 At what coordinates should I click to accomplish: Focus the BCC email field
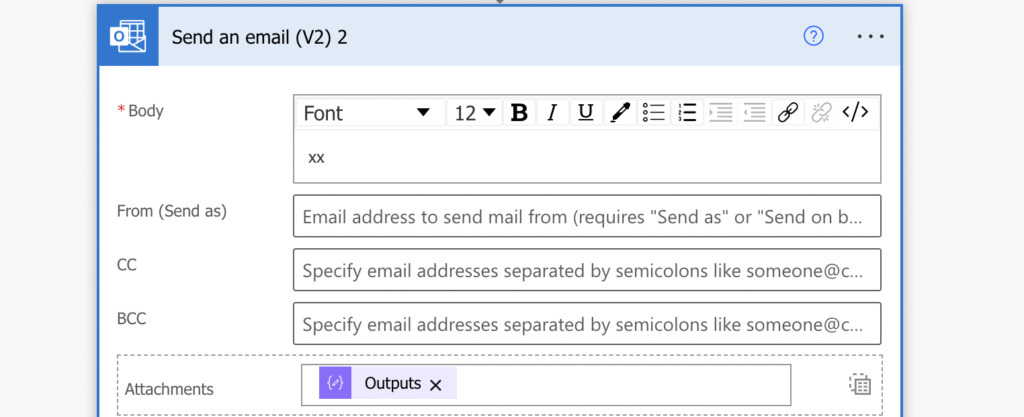[x=587, y=323]
